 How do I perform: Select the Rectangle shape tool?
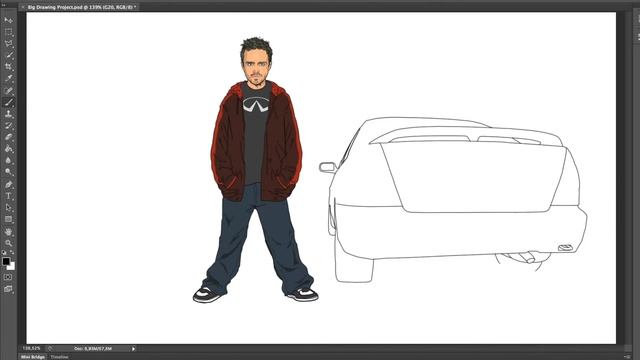[x=8, y=219]
